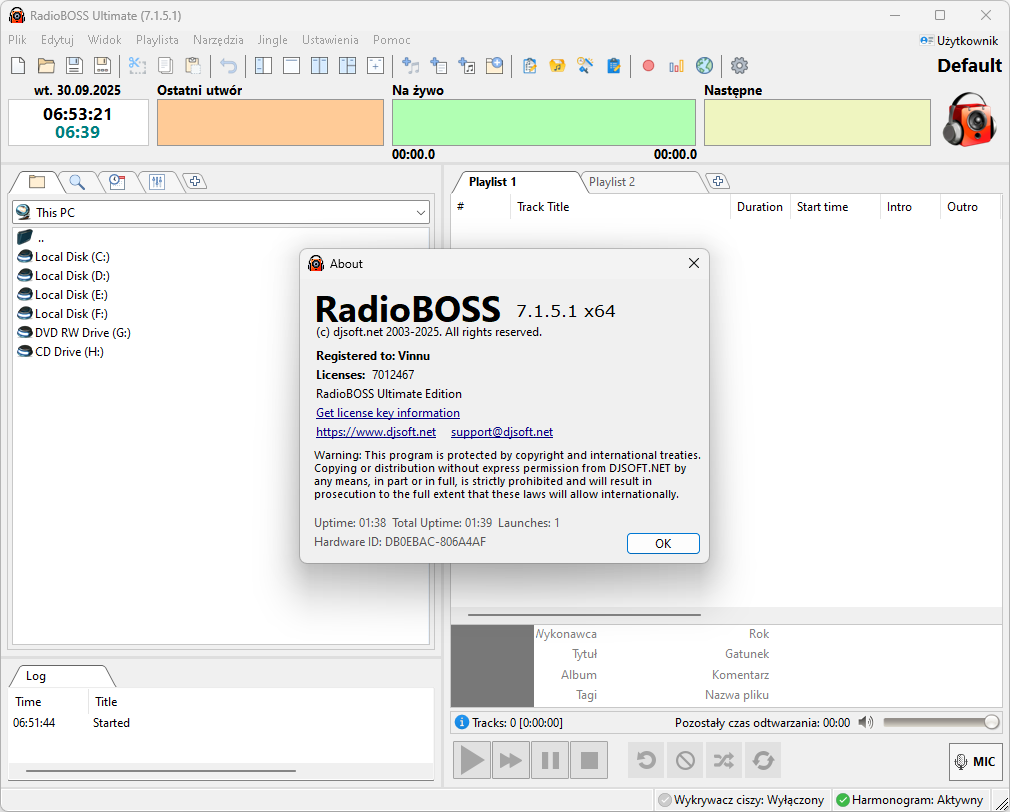
Task: Open the blue clipboard with pencil icon
Action: click(614, 66)
